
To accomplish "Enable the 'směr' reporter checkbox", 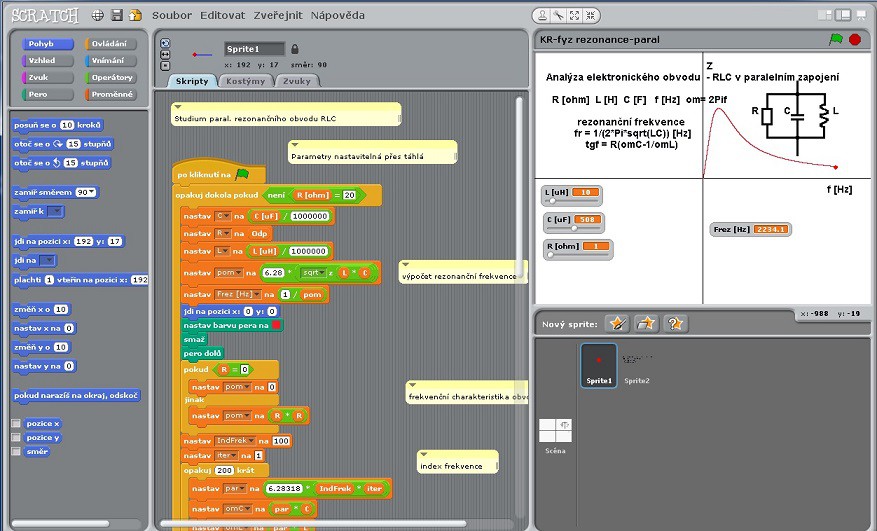I will 16,451.
